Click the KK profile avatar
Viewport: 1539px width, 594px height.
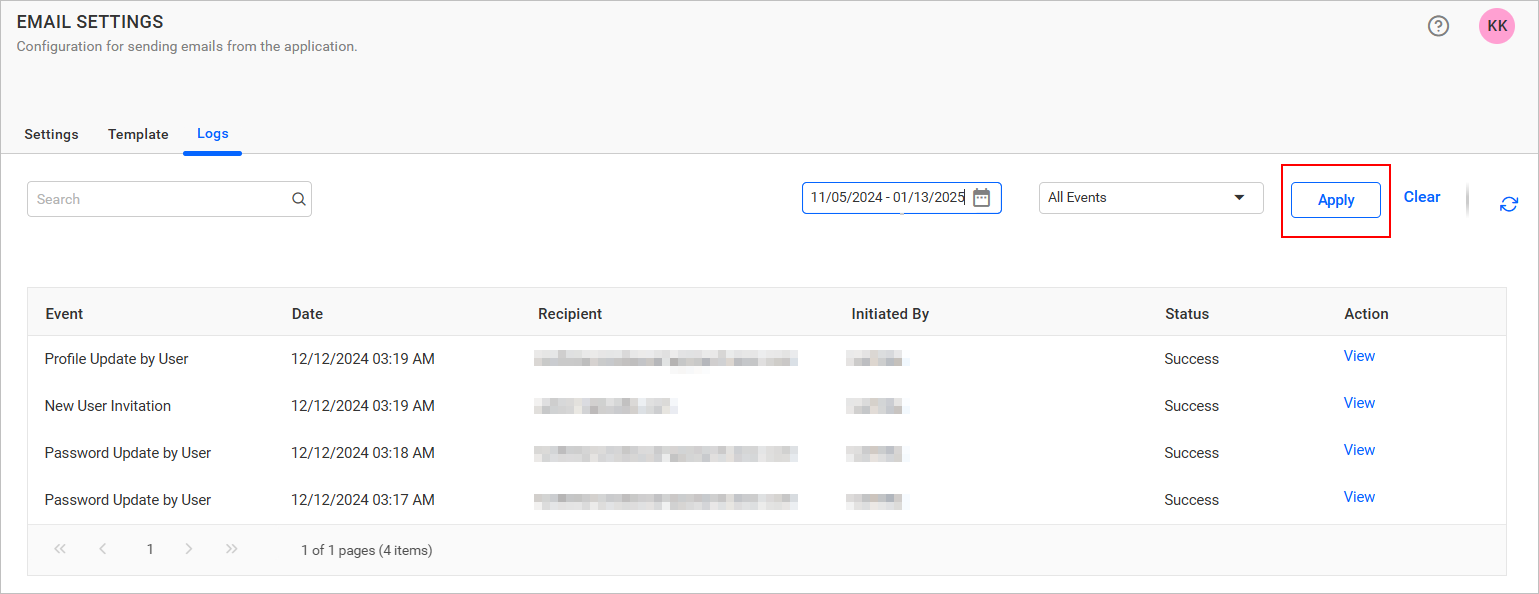click(1496, 25)
